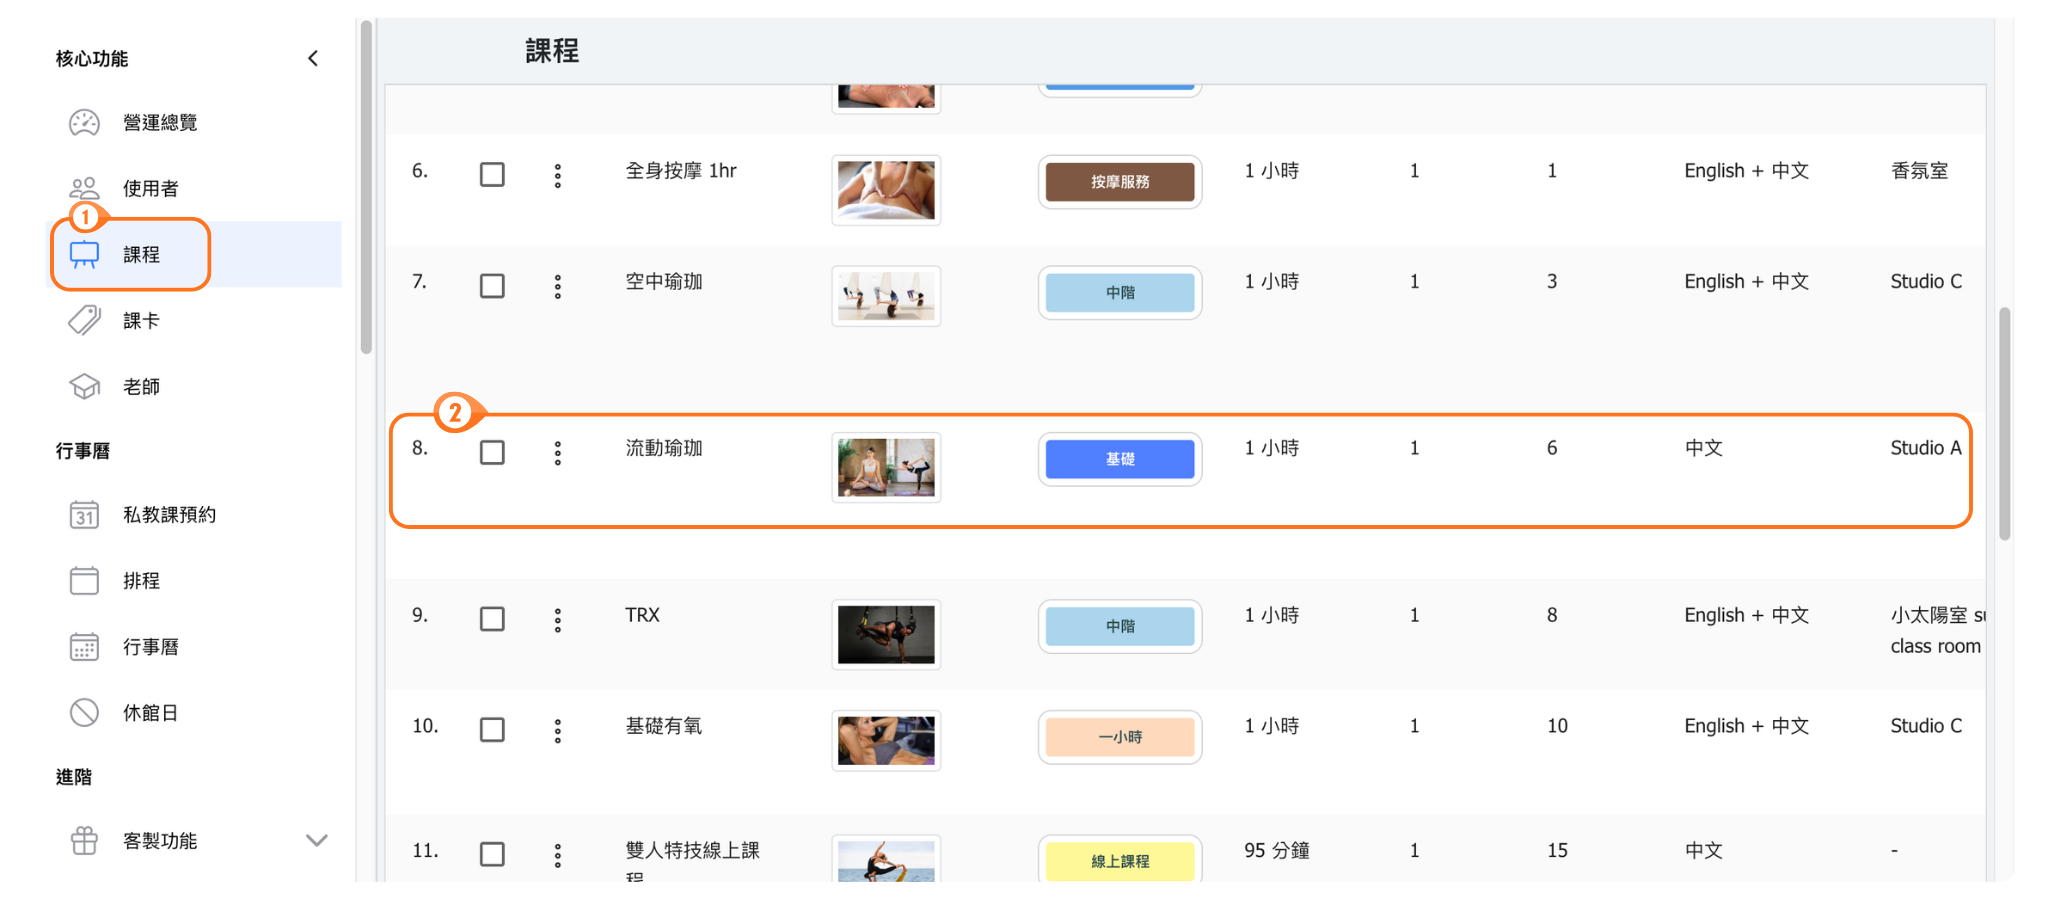
Task: Click the blue 基礎 color label
Action: [x=1119, y=459]
